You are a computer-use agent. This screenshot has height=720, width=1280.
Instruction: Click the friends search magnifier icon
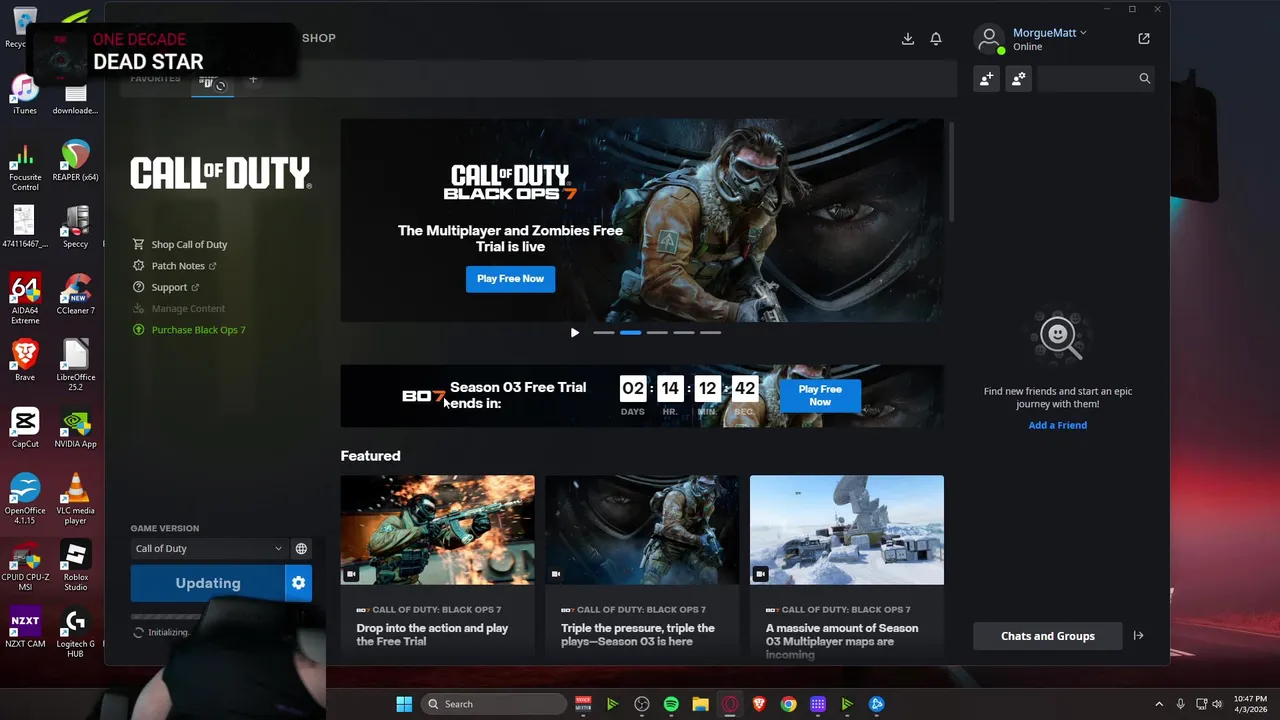1145,79
